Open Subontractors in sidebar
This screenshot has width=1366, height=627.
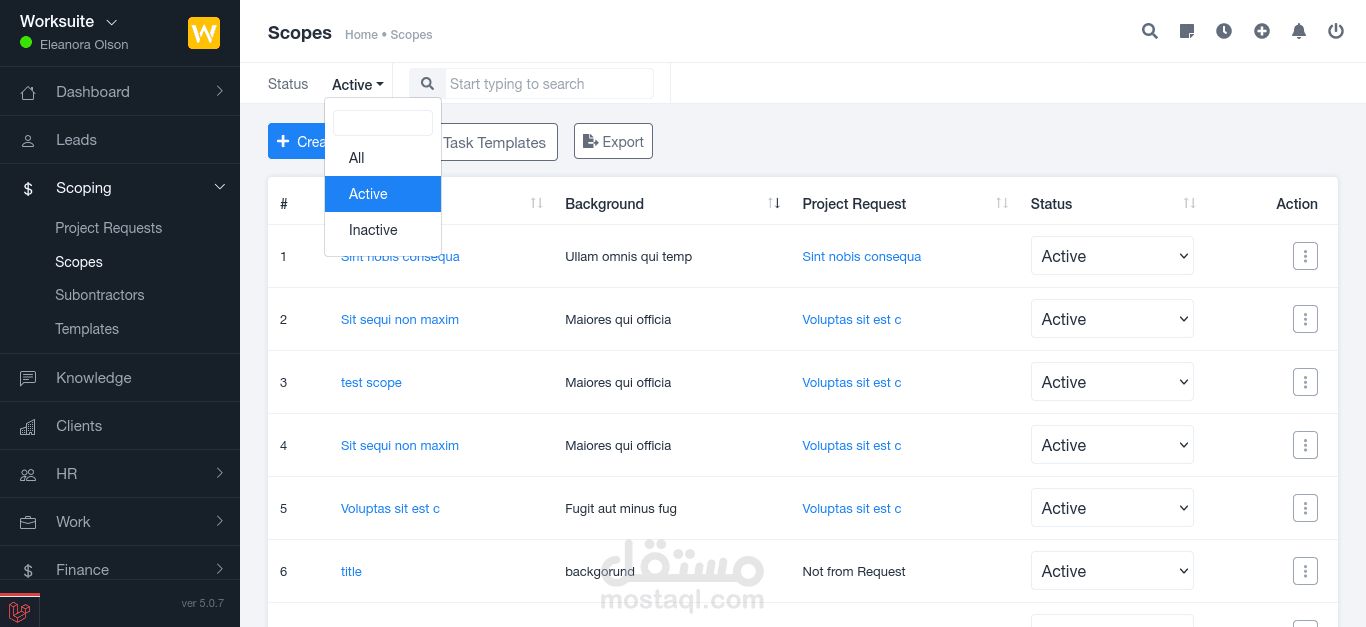click(x=100, y=295)
